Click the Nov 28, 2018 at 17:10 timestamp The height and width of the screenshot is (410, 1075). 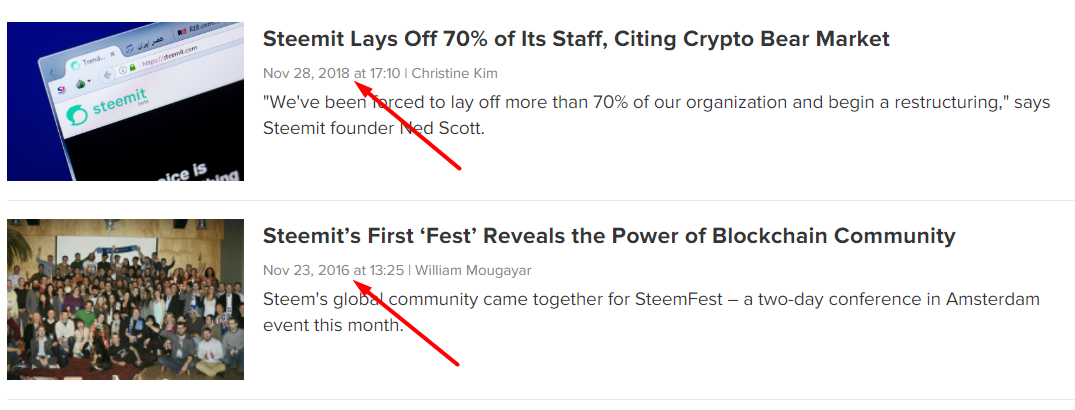[331, 73]
